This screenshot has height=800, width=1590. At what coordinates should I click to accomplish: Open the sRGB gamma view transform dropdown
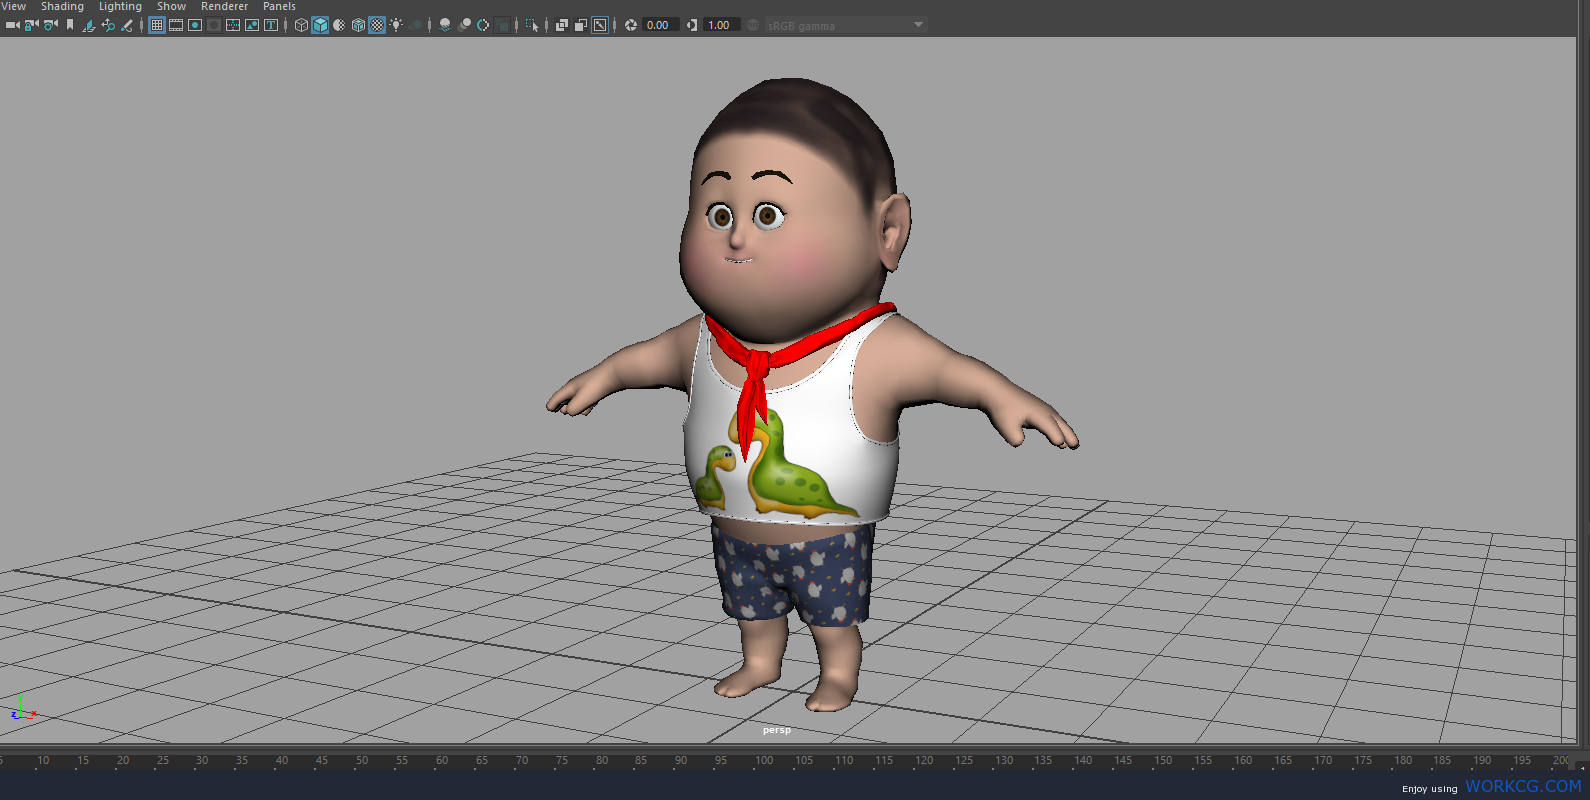(x=846, y=25)
